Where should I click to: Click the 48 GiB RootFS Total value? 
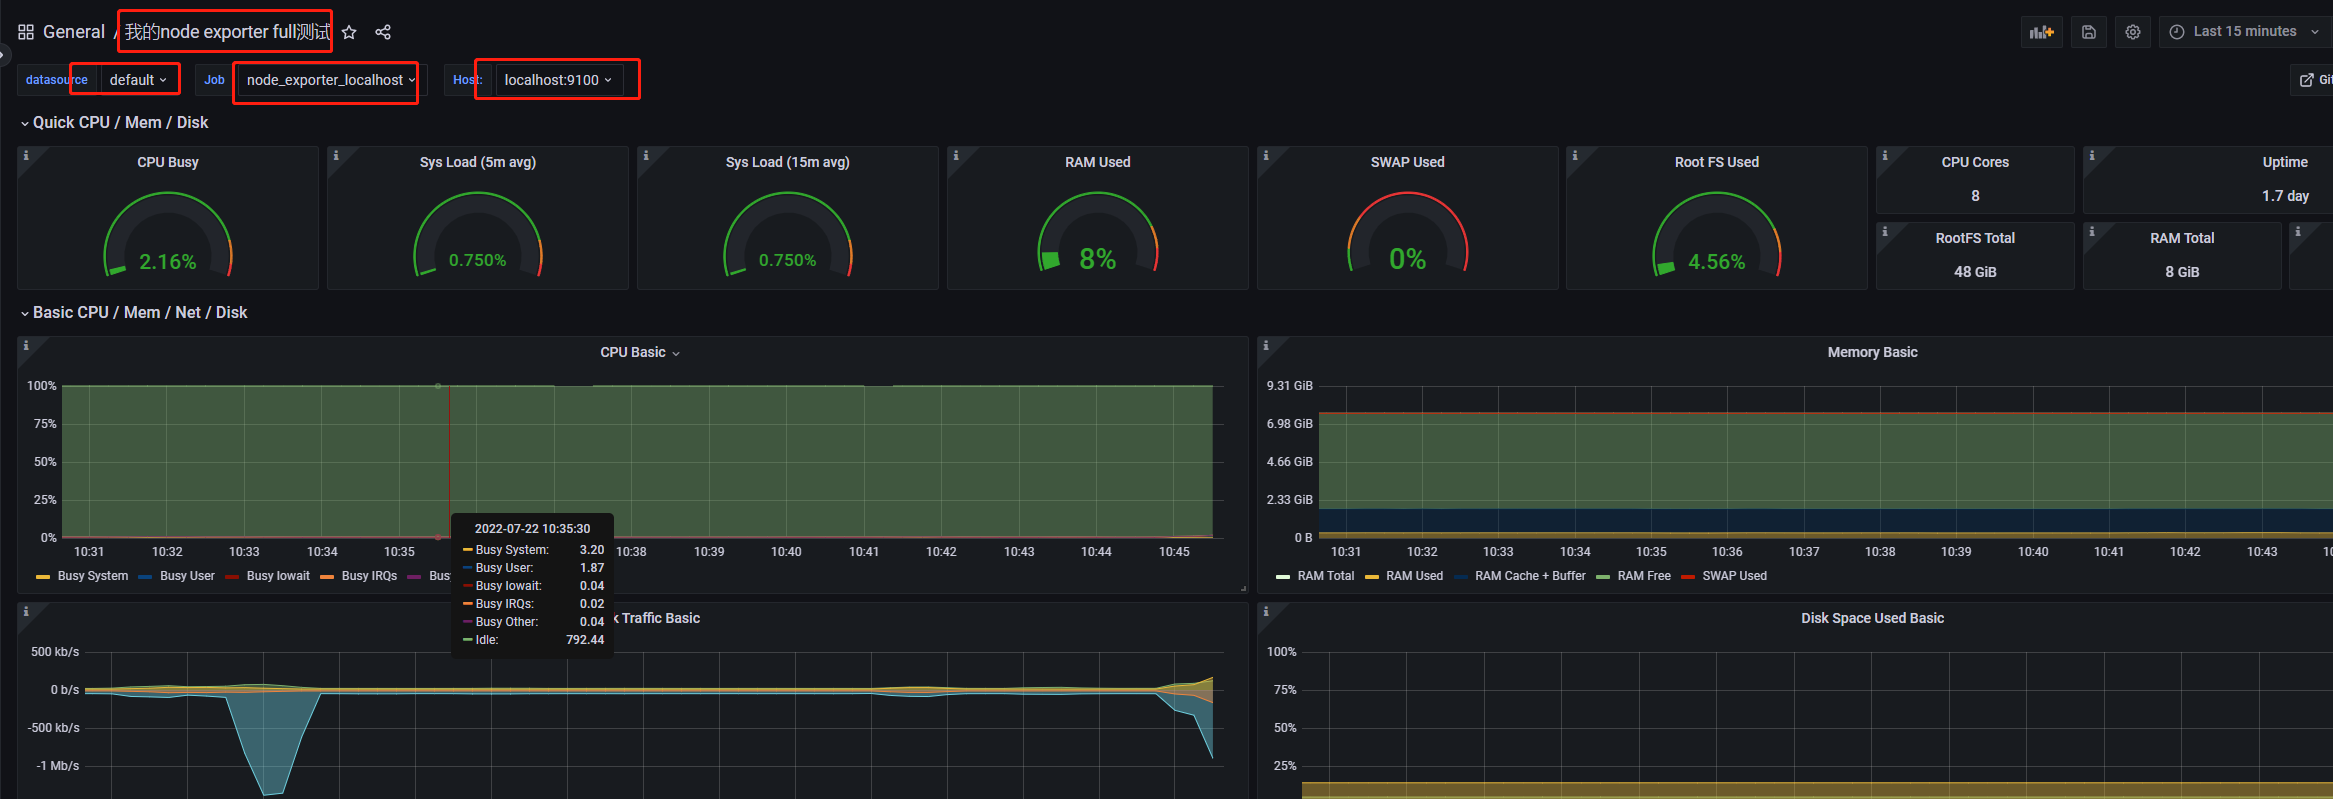(1975, 272)
